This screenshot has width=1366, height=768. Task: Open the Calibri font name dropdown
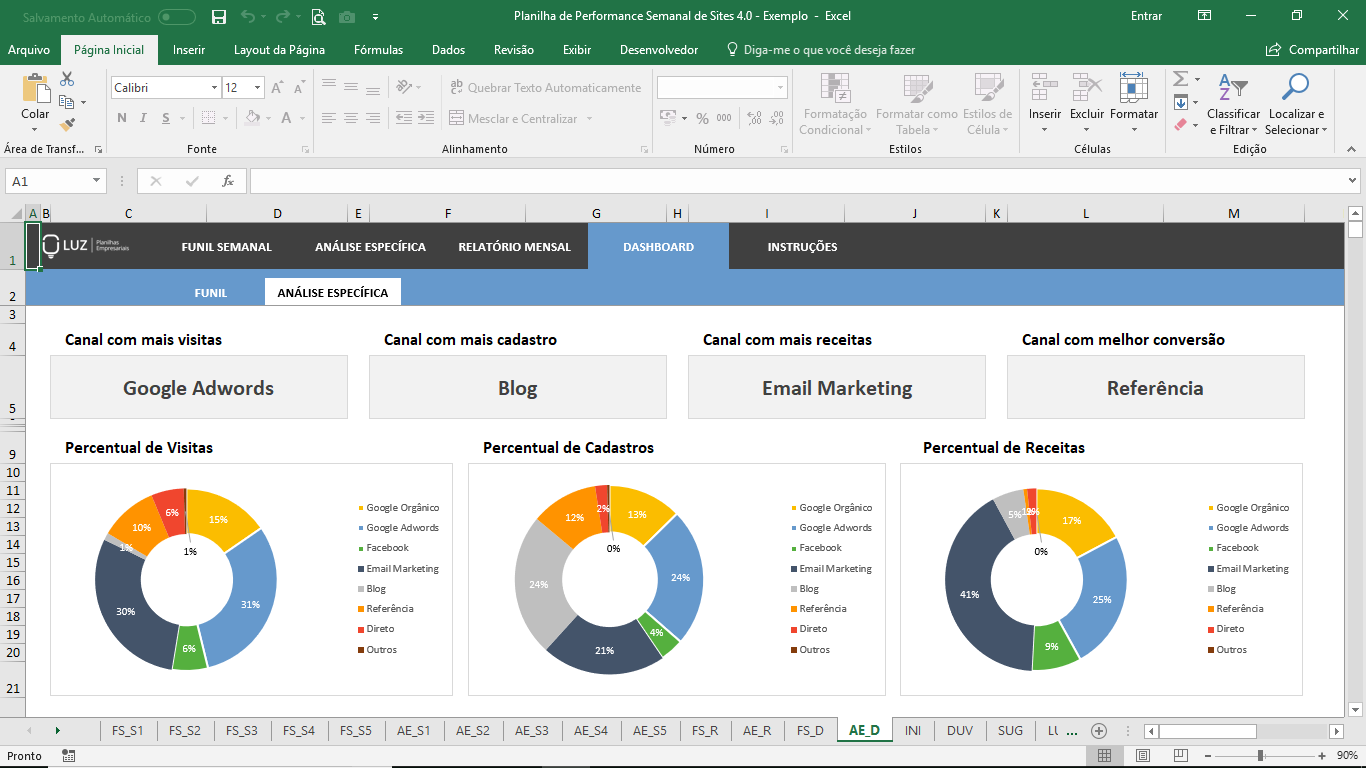[214, 88]
